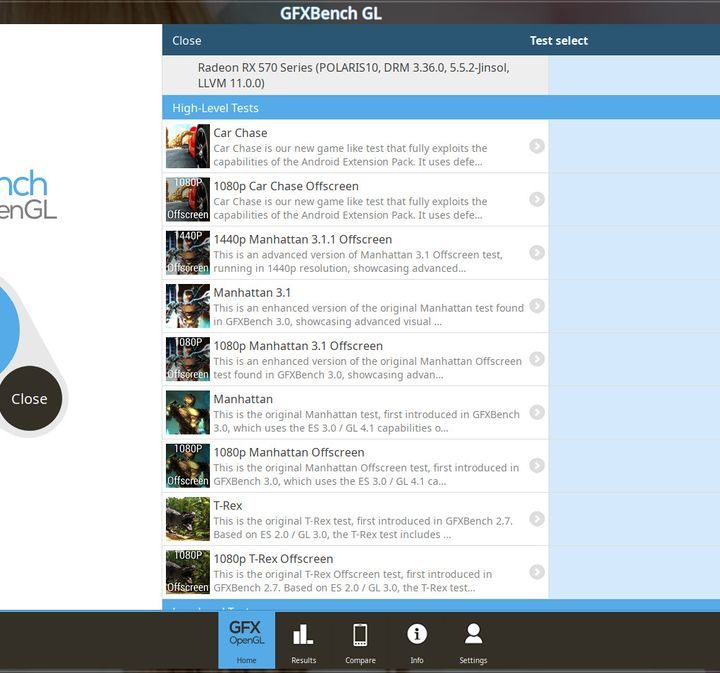The height and width of the screenshot is (673, 720).
Task: Open Manhattan 3.1 details arrow
Action: tap(537, 306)
